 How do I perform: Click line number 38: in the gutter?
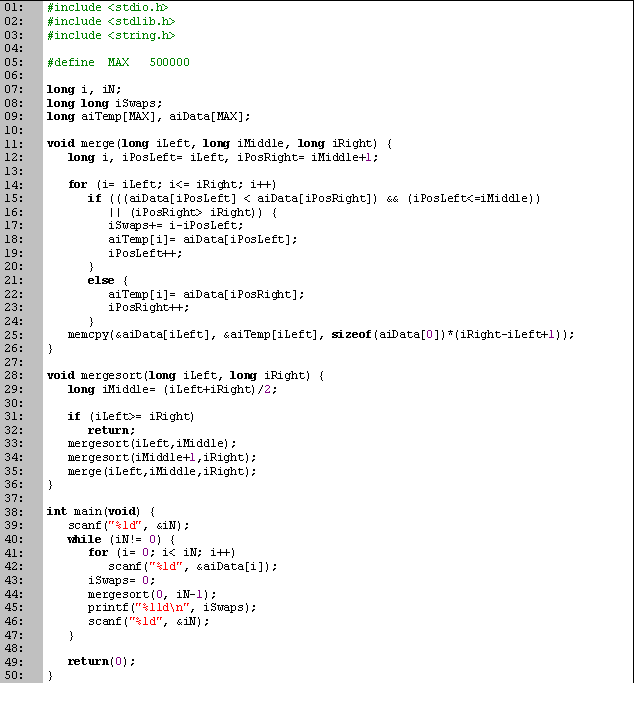point(13,512)
